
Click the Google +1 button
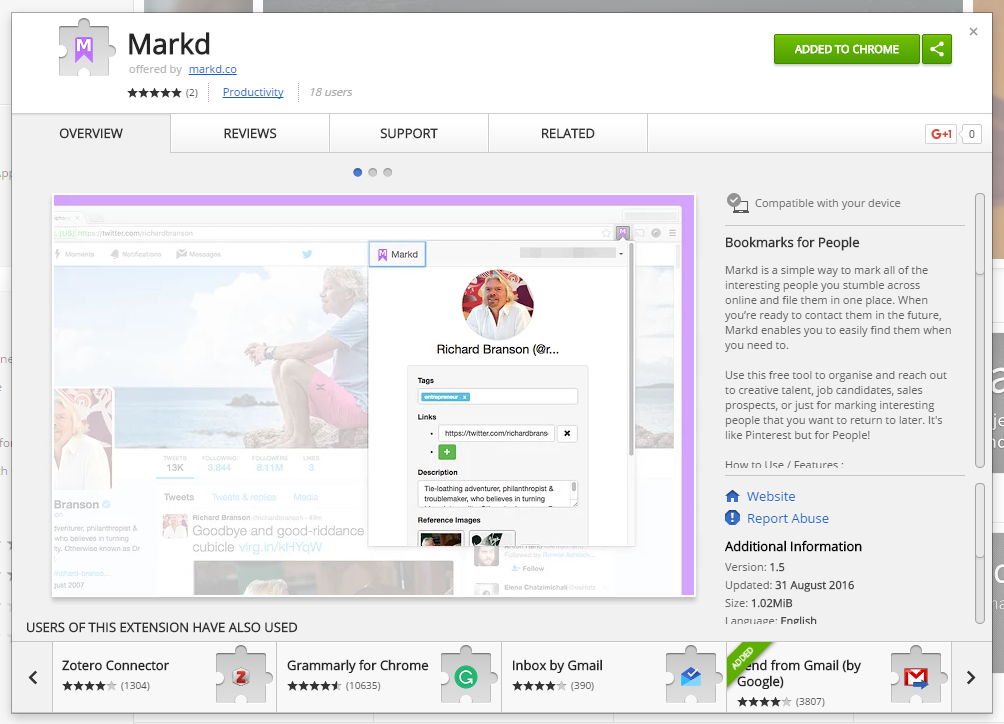[941, 133]
